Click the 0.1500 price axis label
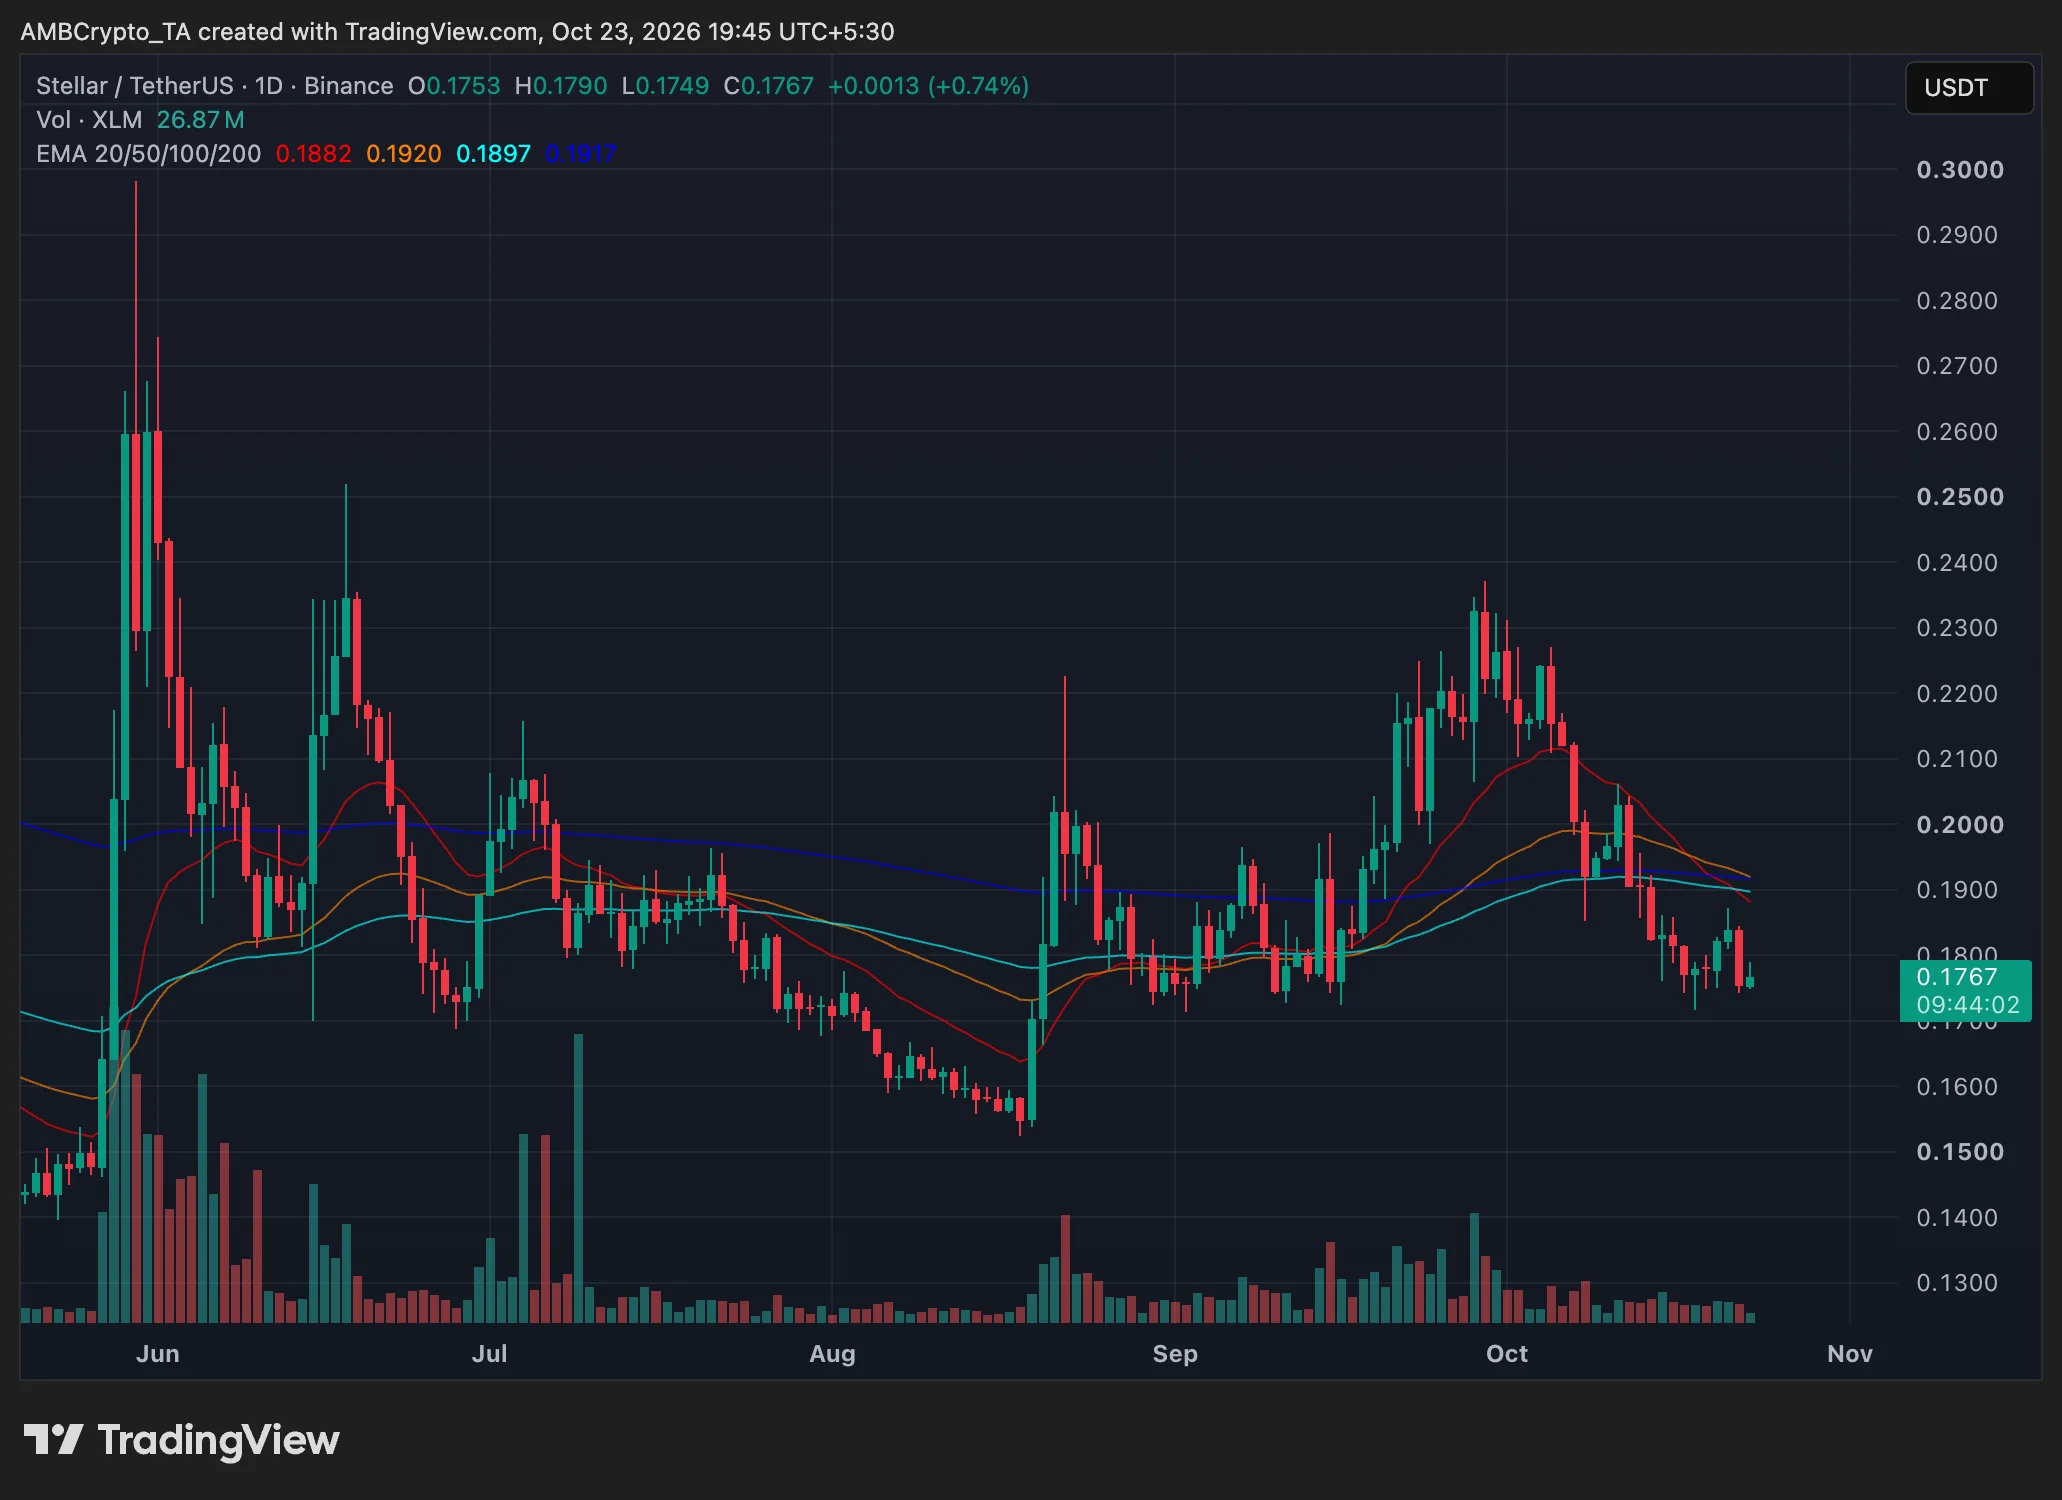The height and width of the screenshot is (1500, 2062). pyautogui.click(x=1960, y=1152)
